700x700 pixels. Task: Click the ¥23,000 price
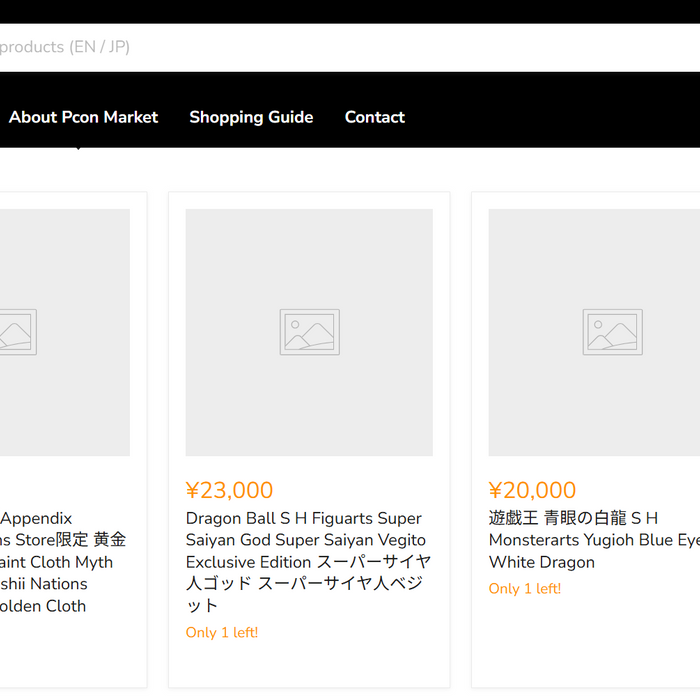tap(229, 490)
